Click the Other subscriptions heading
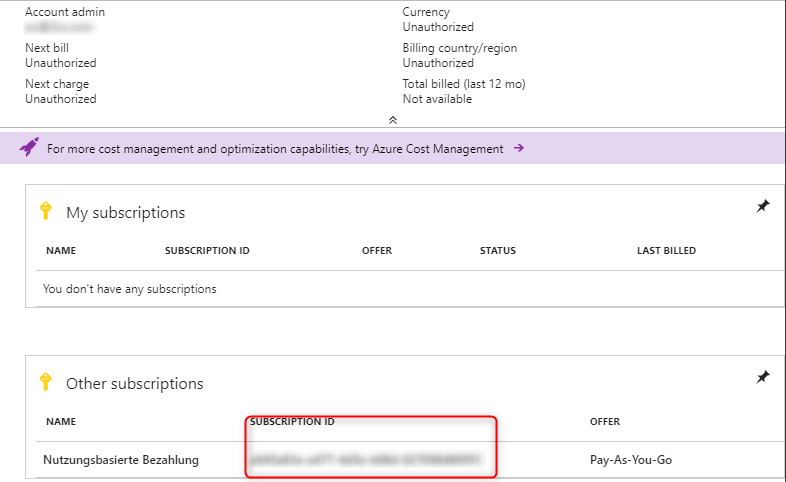 pos(135,383)
